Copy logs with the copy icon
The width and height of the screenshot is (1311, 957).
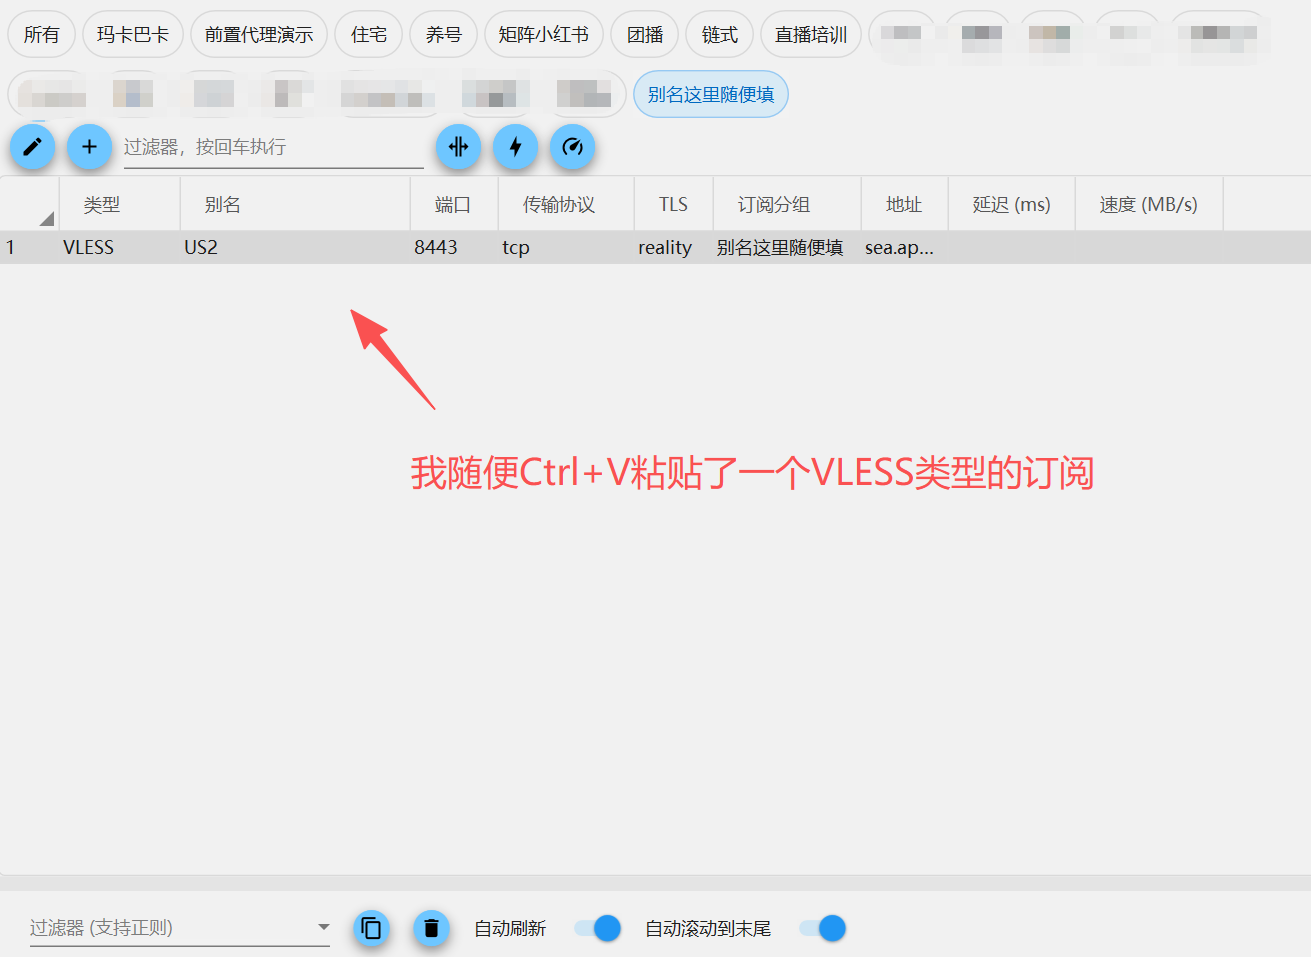(371, 928)
